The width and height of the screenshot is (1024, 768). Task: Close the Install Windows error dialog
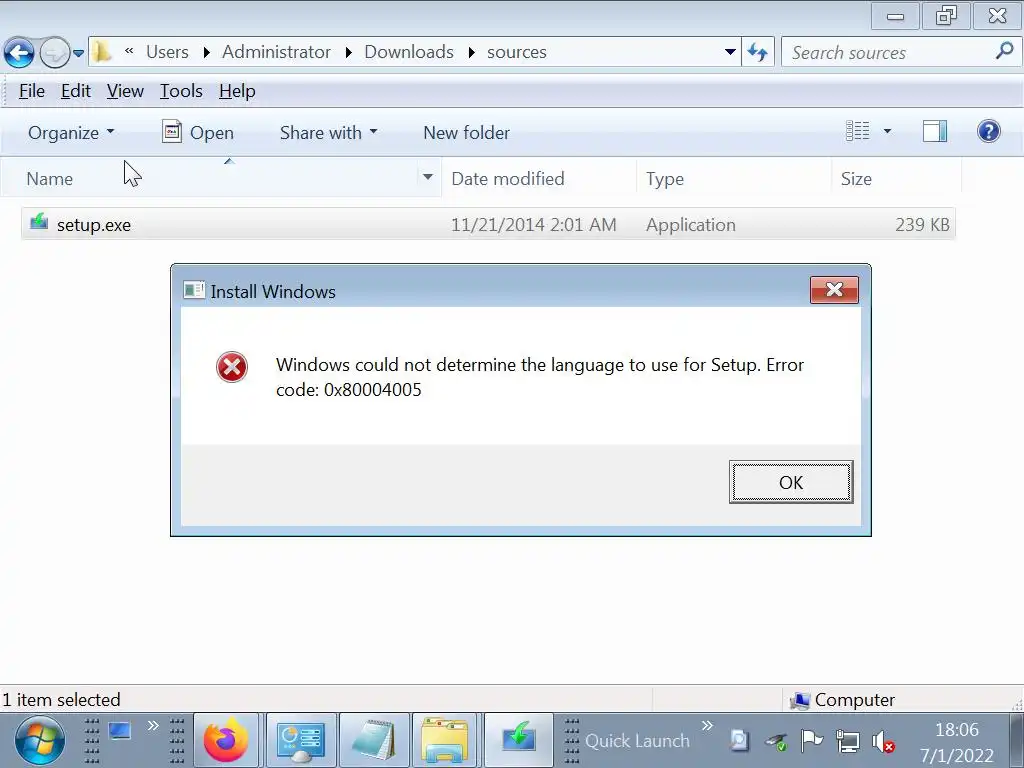834,289
